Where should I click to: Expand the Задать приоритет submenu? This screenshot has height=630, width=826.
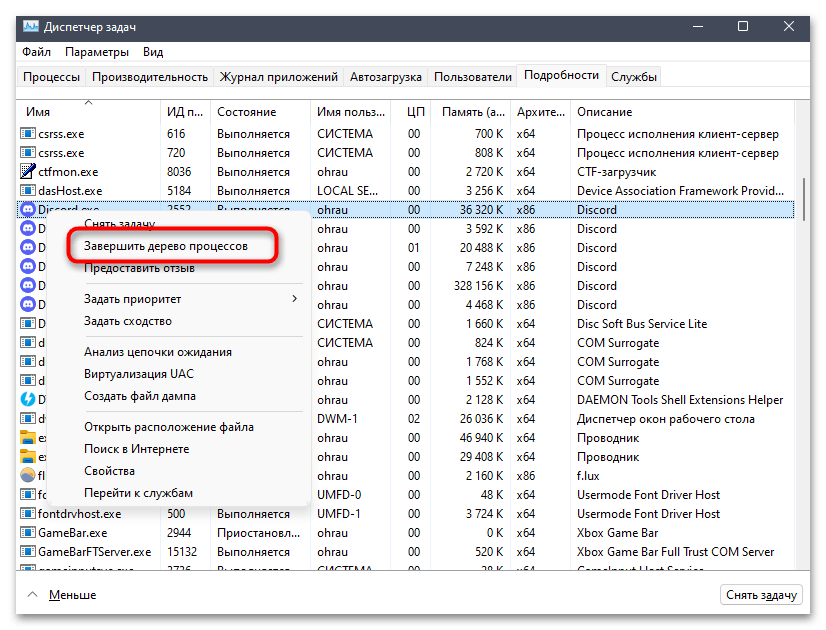(179, 299)
